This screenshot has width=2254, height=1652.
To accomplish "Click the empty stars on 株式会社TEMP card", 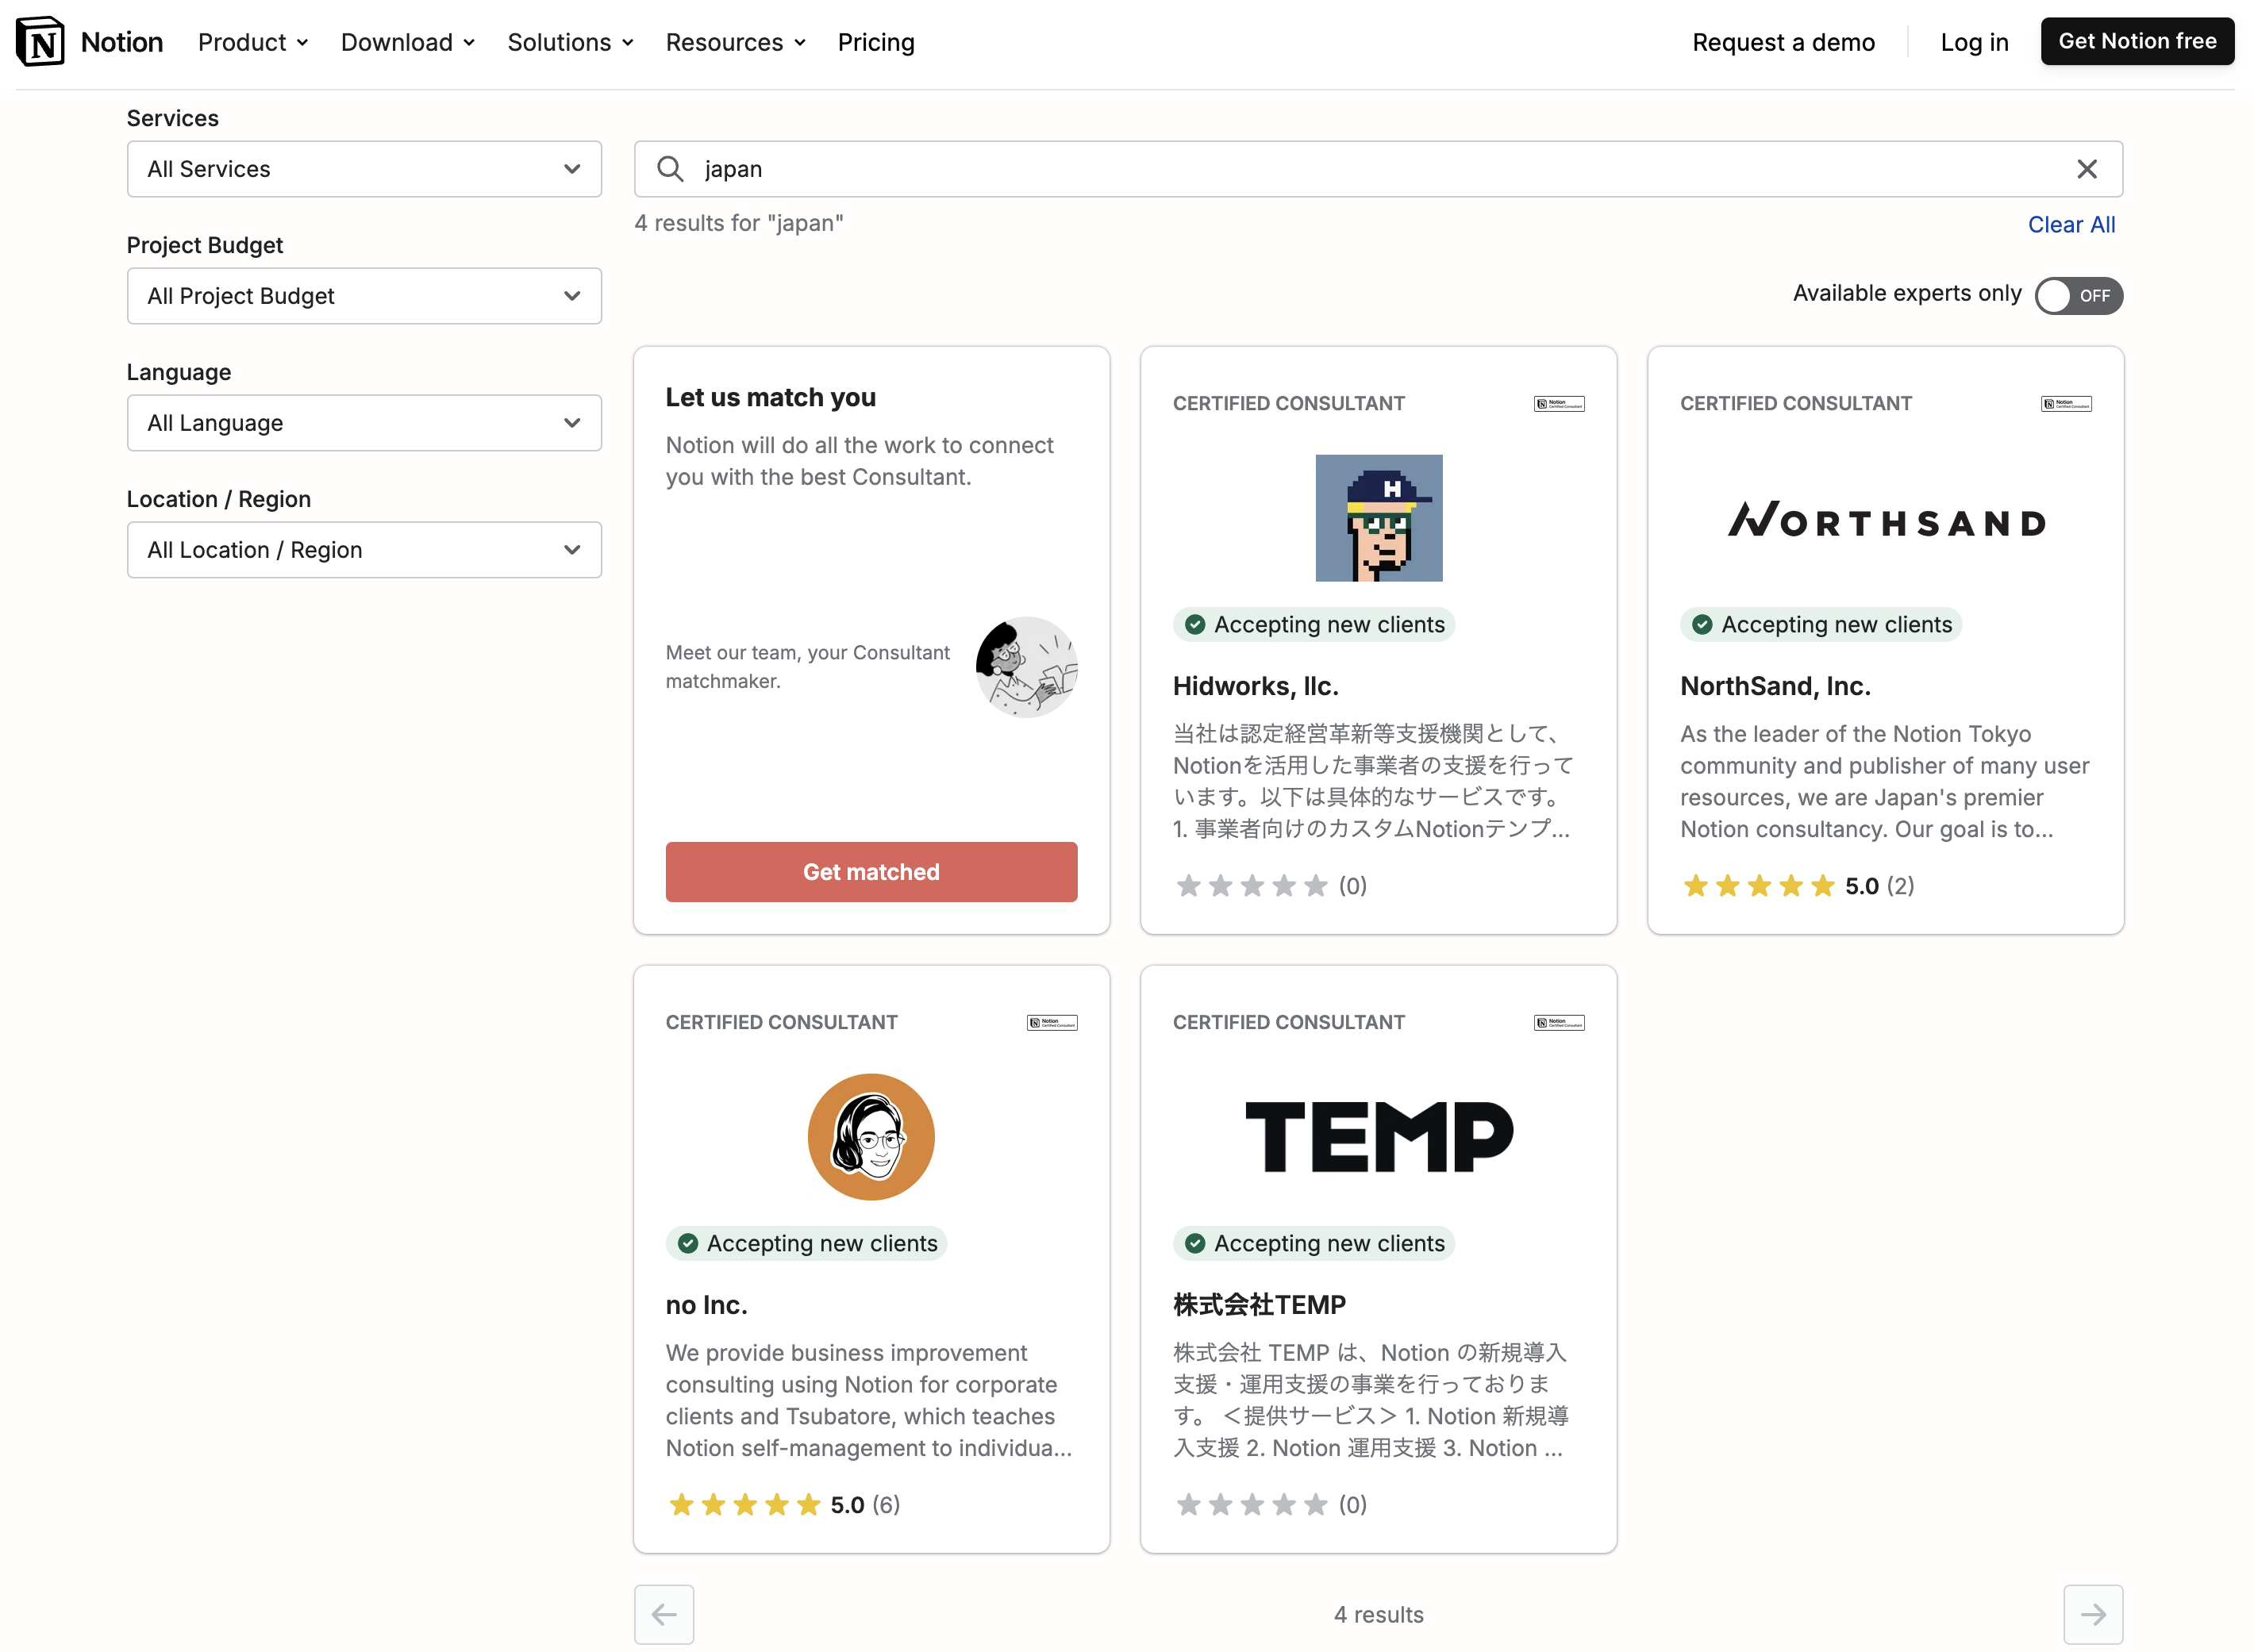I will [x=1251, y=1505].
